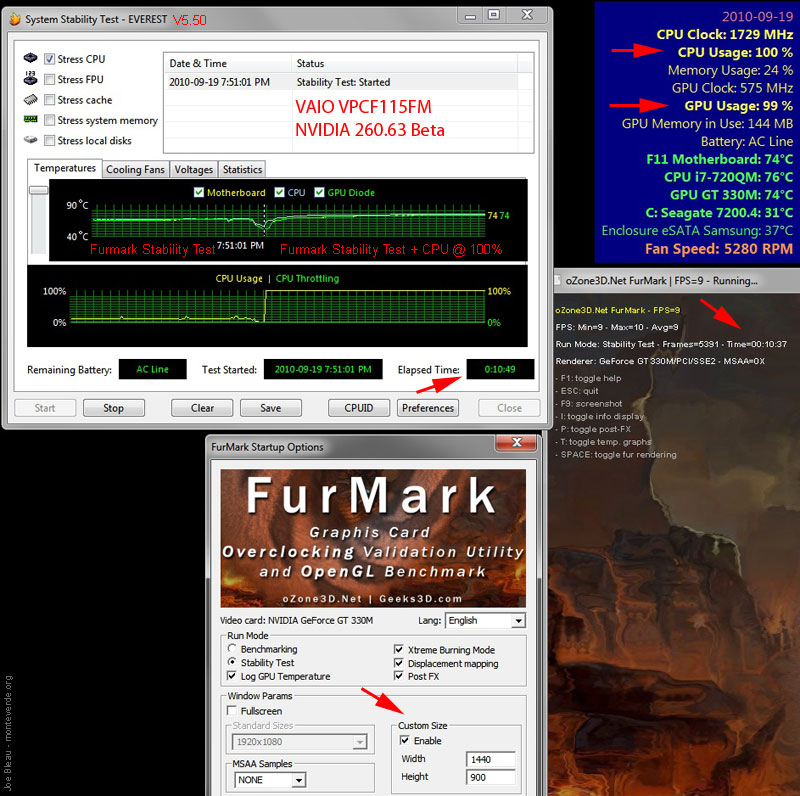Screen dimensions: 800x796
Task: Click the Elapsed Time value 0:10:49
Action: tap(500, 369)
